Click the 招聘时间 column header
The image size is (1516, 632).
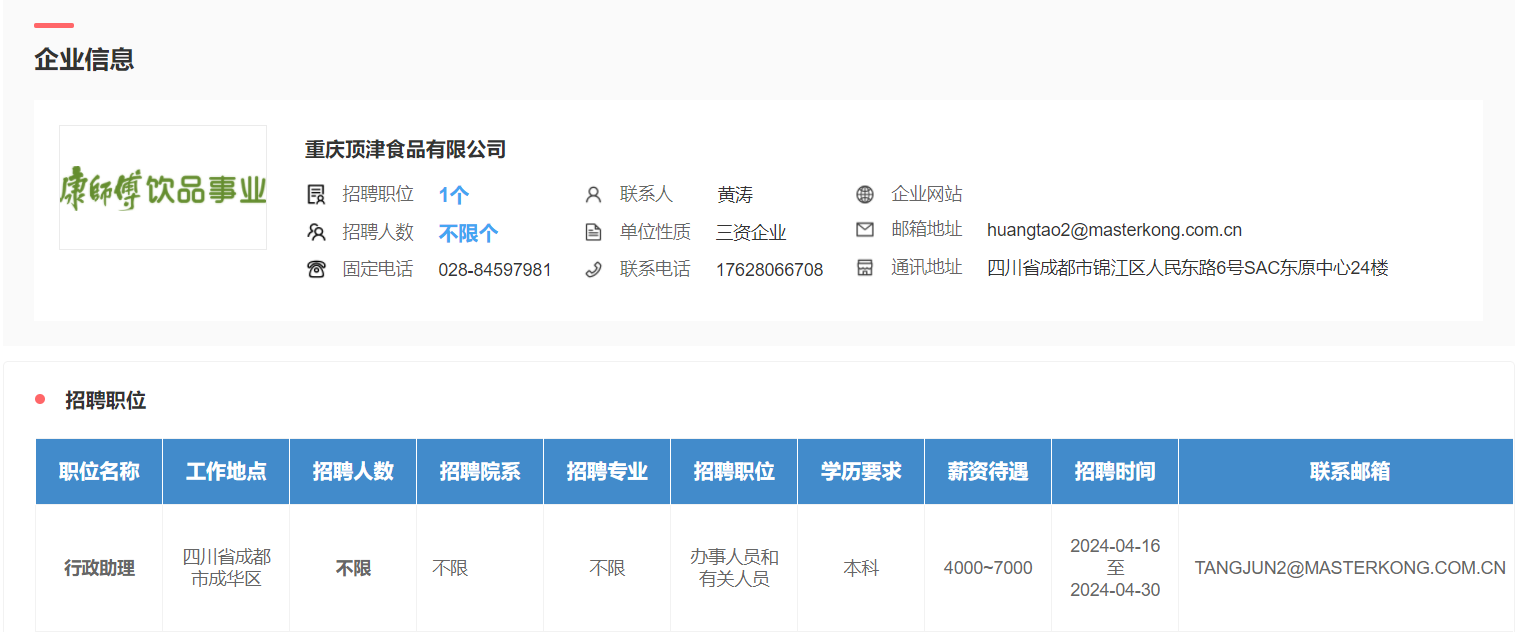tap(1114, 471)
